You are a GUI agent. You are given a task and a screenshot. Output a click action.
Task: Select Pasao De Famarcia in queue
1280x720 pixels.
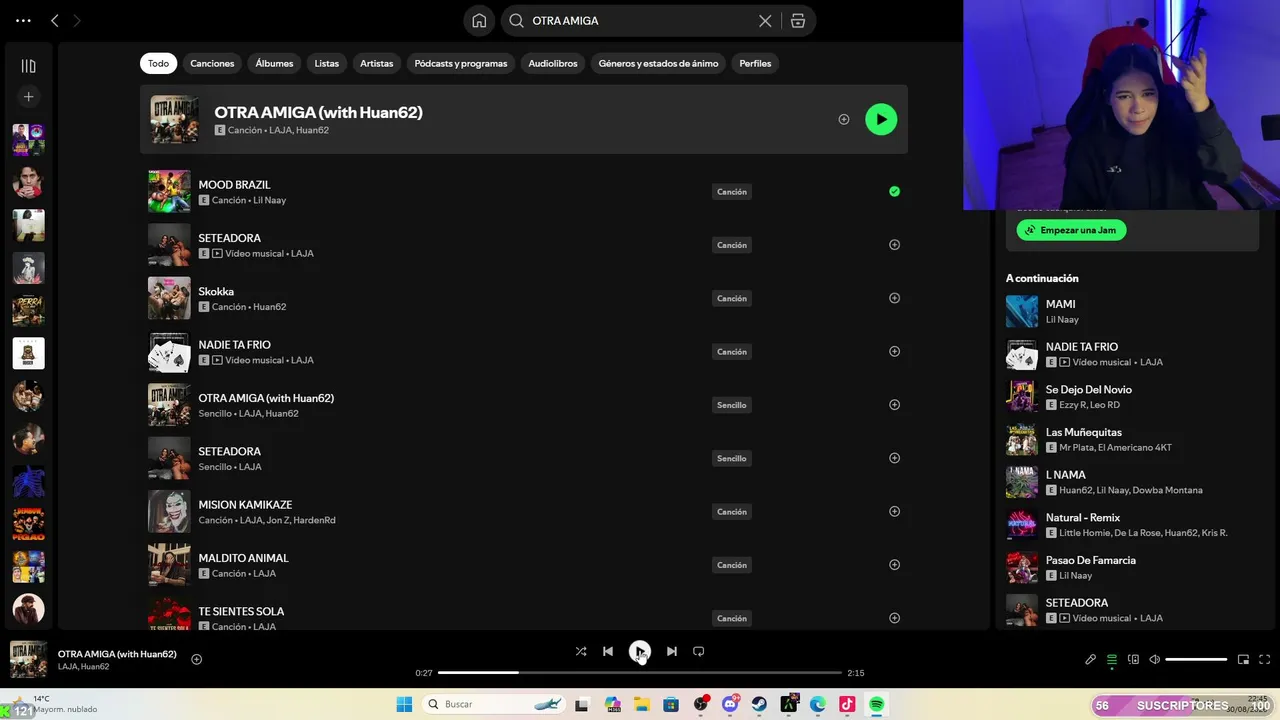click(1130, 567)
